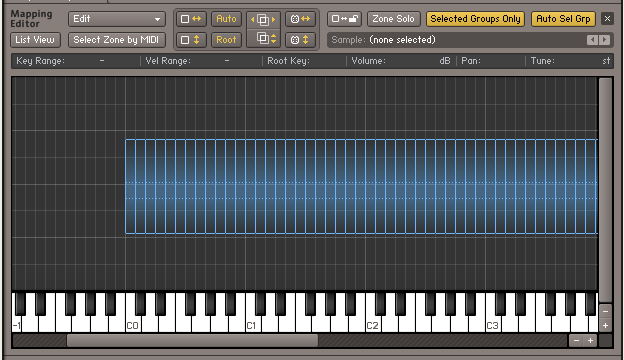Click the horizontal scrollbar thumb
The height and width of the screenshot is (360, 624).
coord(192,341)
